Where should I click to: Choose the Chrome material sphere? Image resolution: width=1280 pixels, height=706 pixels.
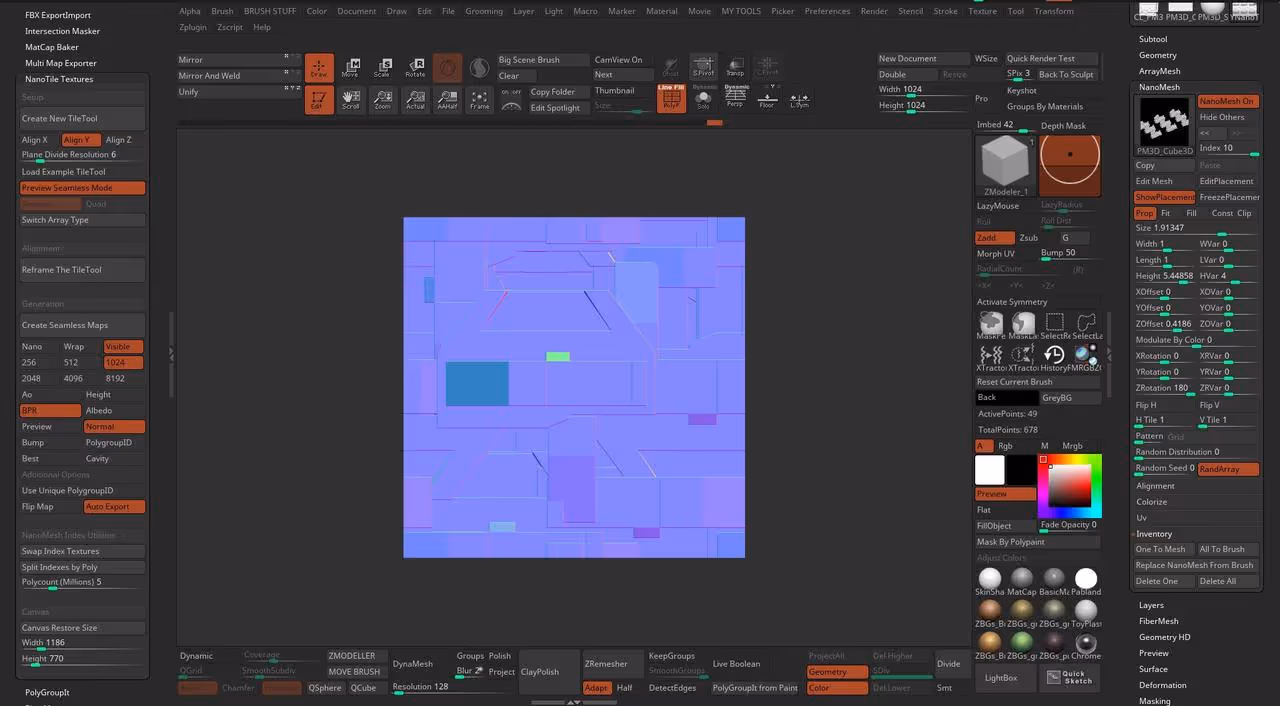[x=1086, y=645]
